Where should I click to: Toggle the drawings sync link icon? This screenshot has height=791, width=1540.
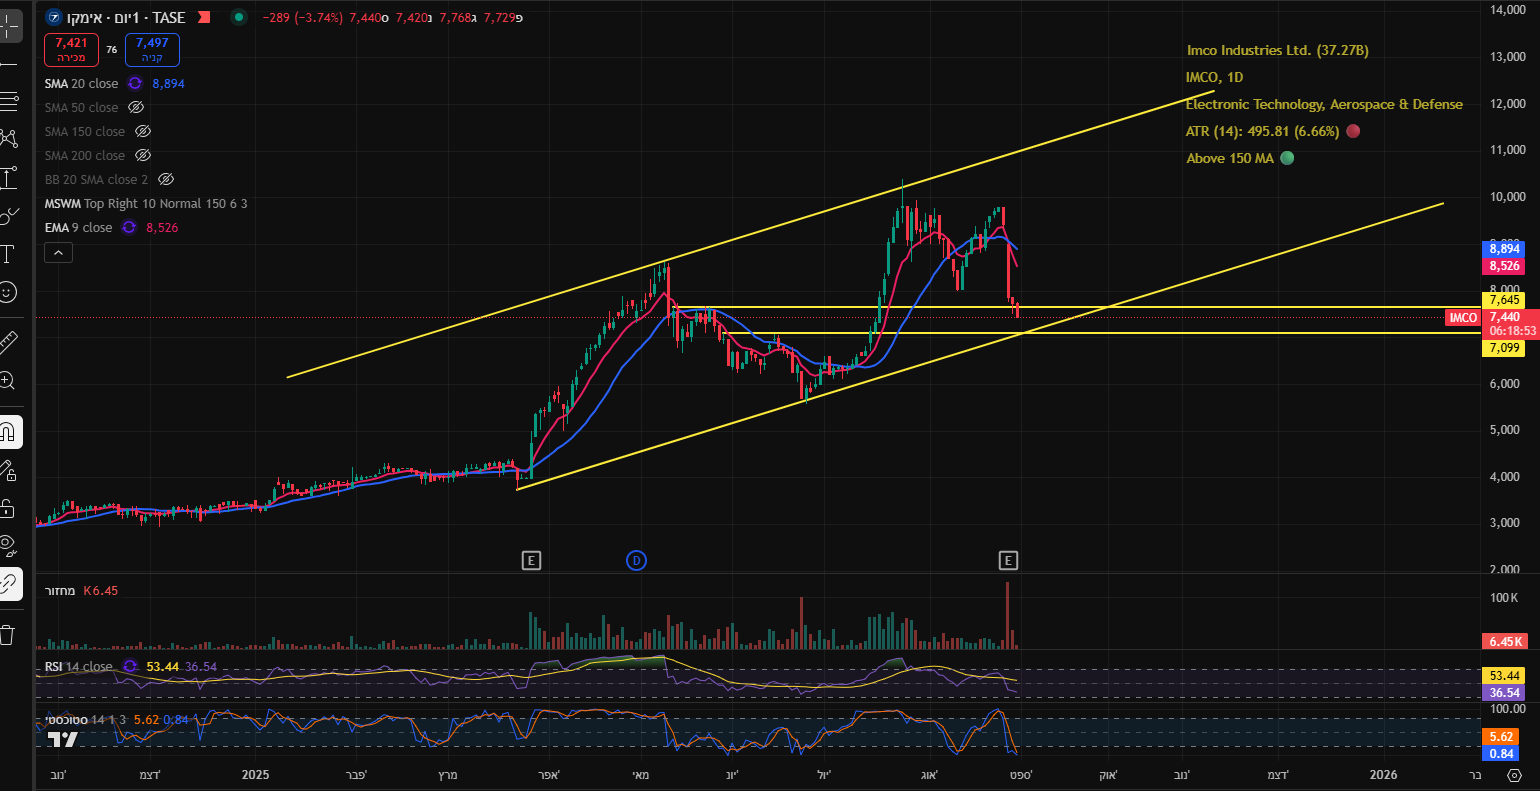pyautogui.click(x=8, y=584)
